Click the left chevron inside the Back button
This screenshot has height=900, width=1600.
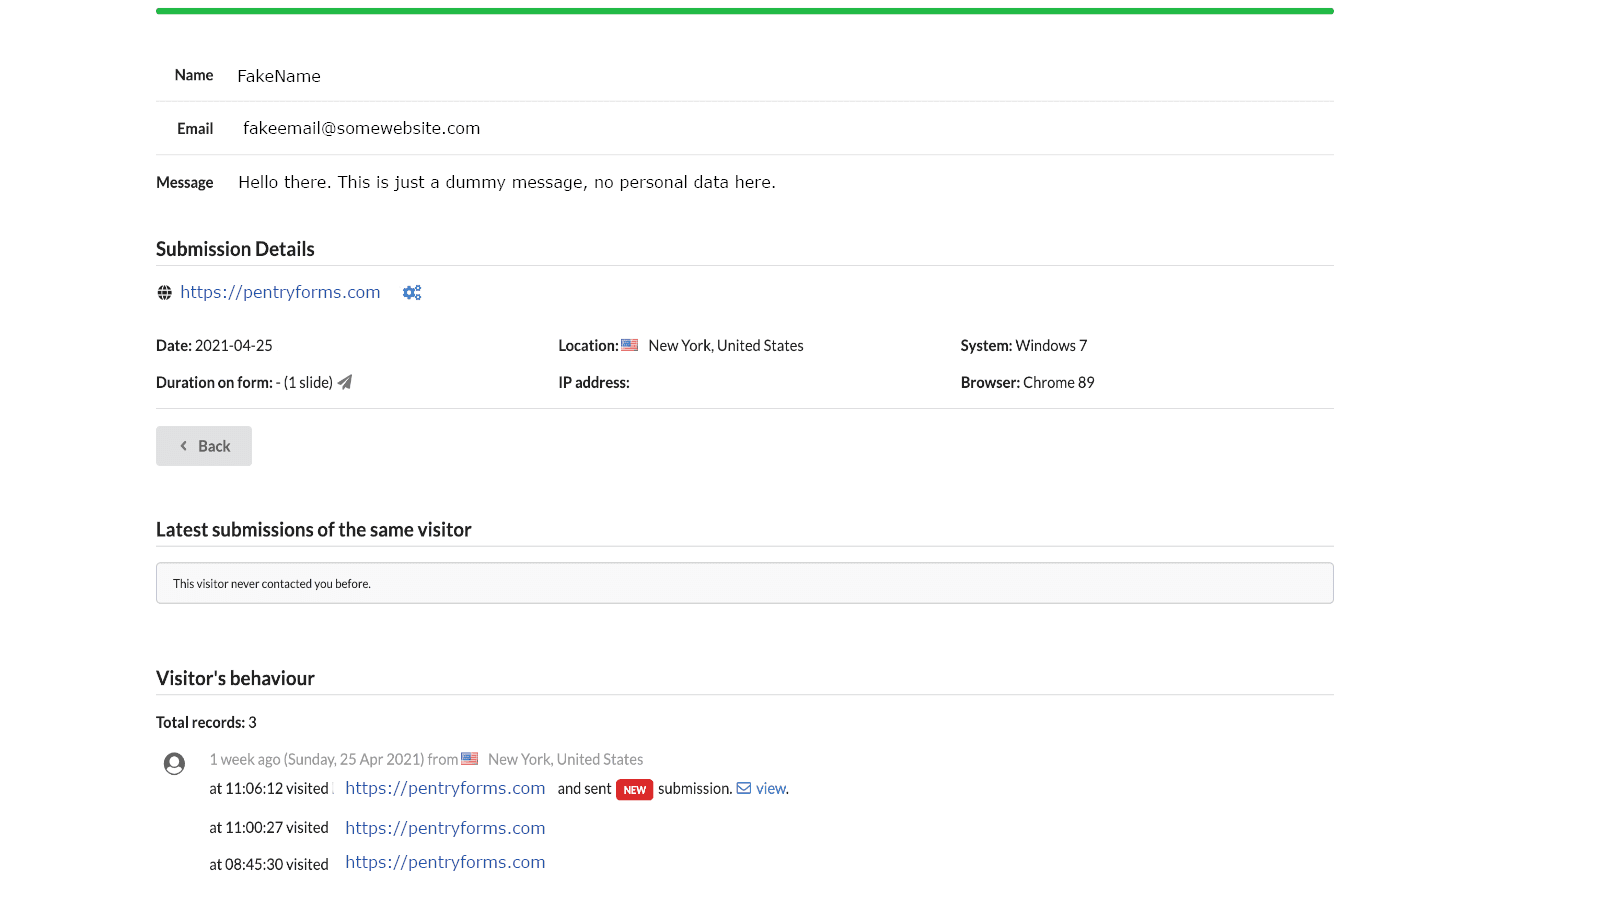pyautogui.click(x=183, y=446)
